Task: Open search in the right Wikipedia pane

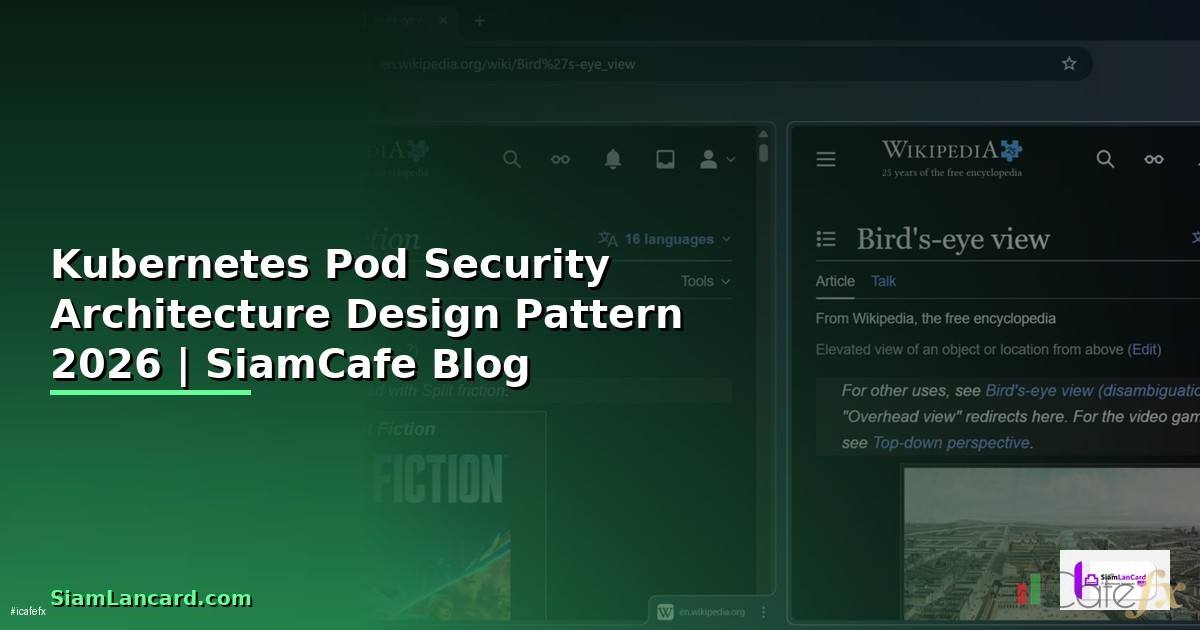Action: coord(1105,159)
